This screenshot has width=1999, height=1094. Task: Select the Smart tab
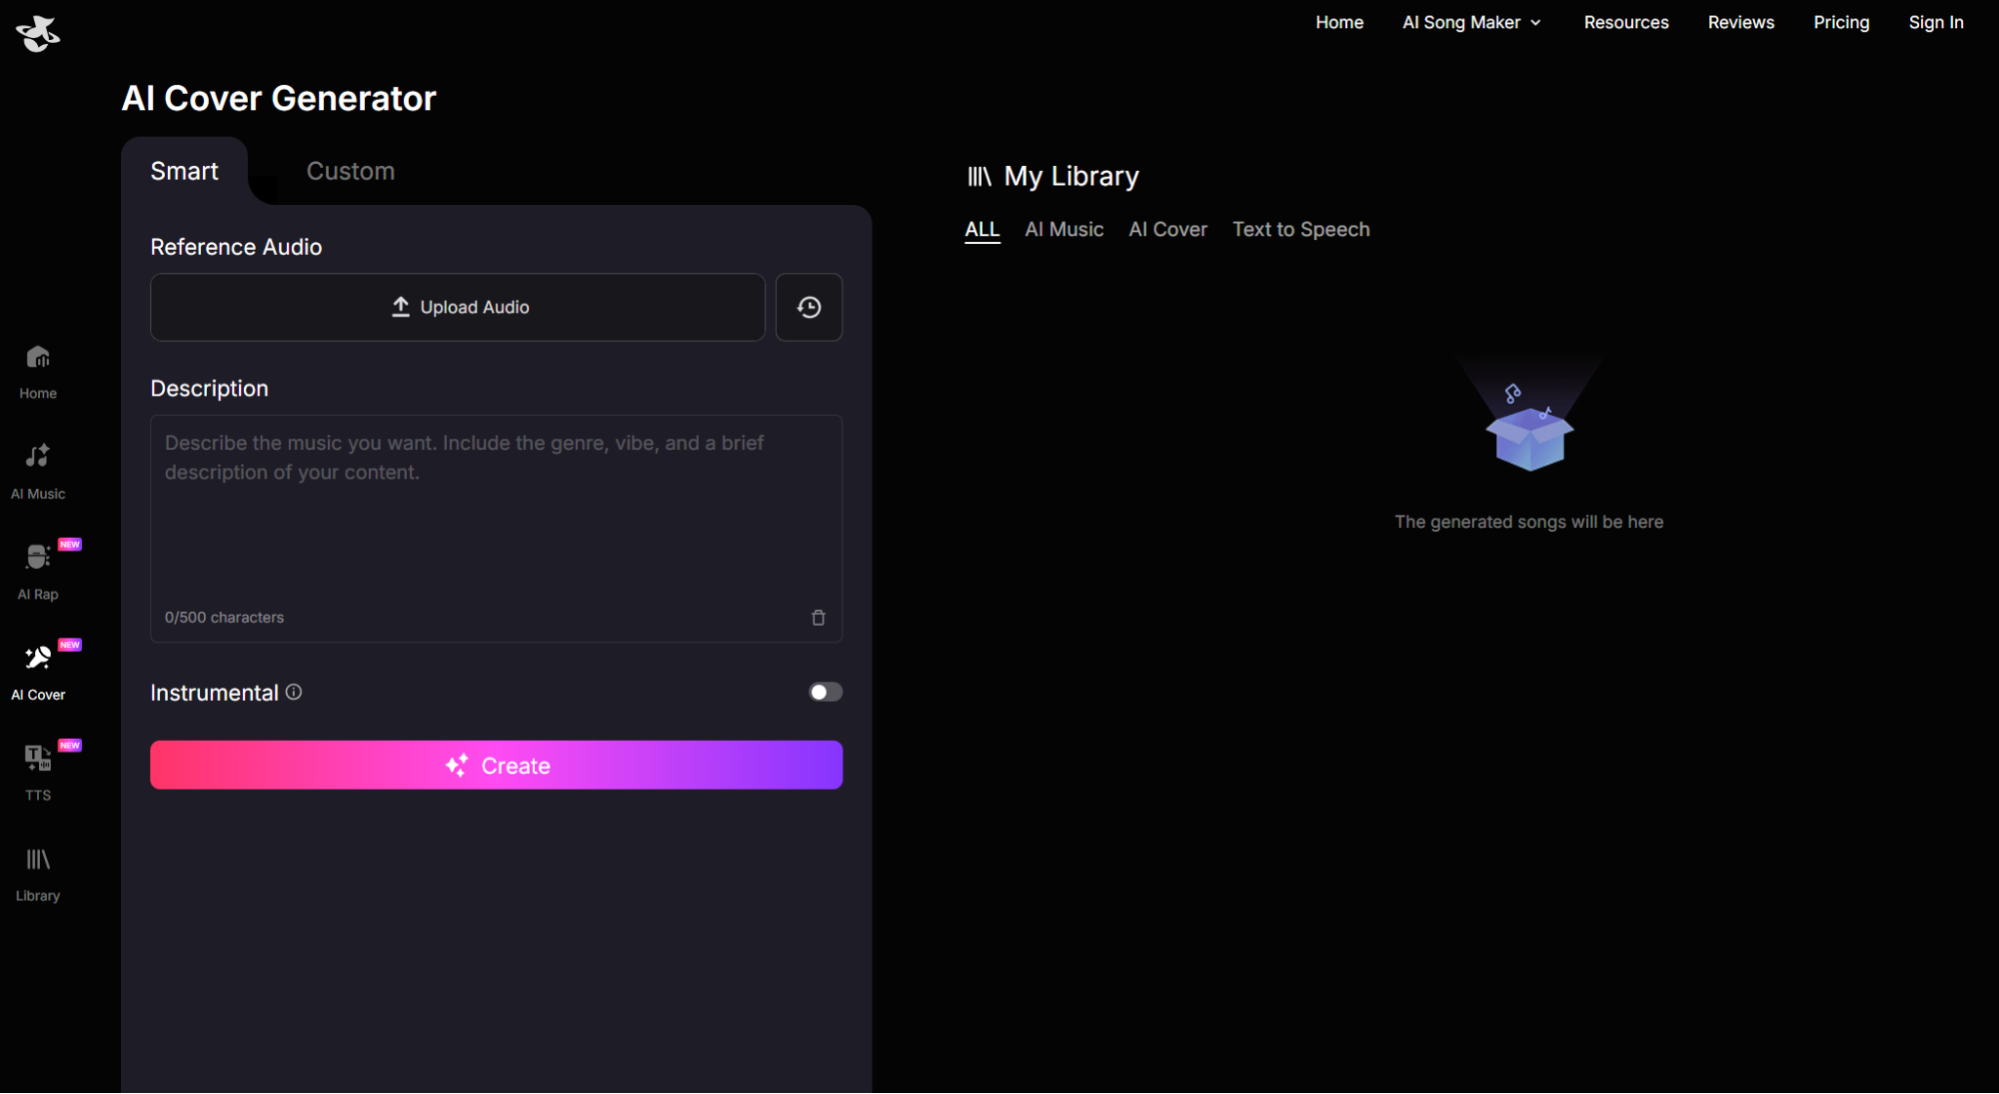point(184,171)
